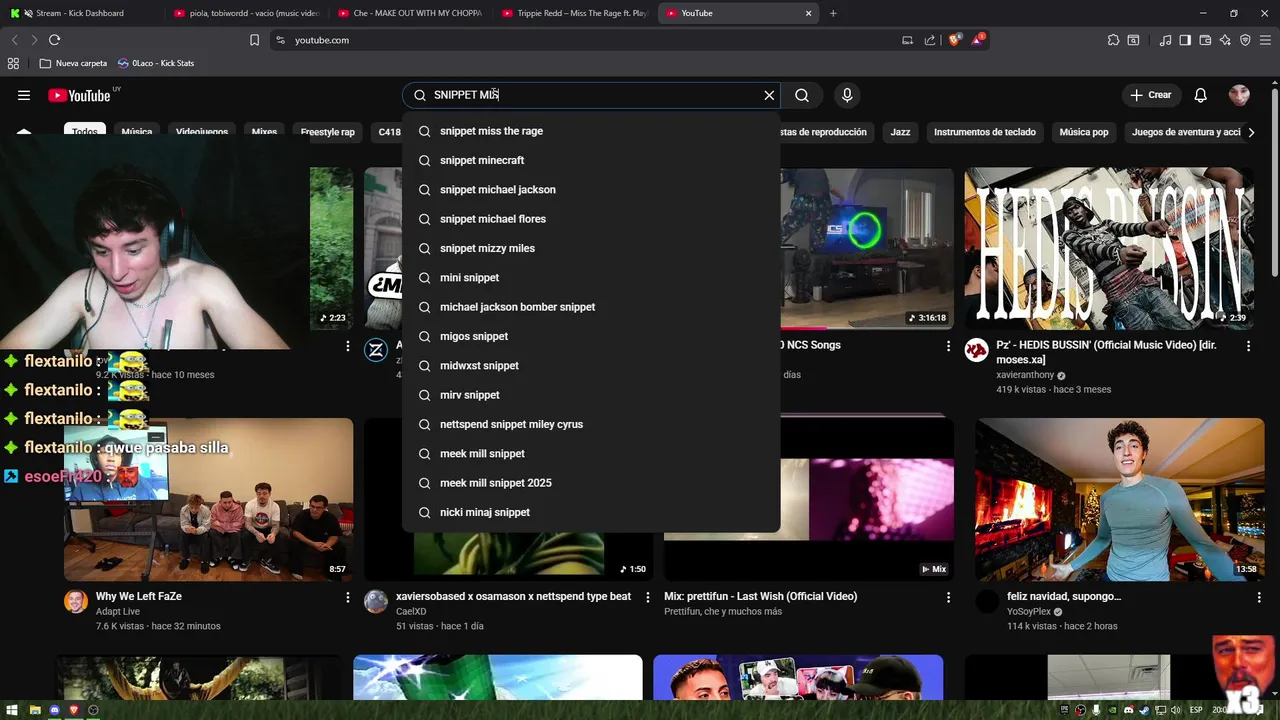Open Brave Leo AI sparkle icon
Image resolution: width=1280 pixels, height=720 pixels.
click(x=1225, y=40)
